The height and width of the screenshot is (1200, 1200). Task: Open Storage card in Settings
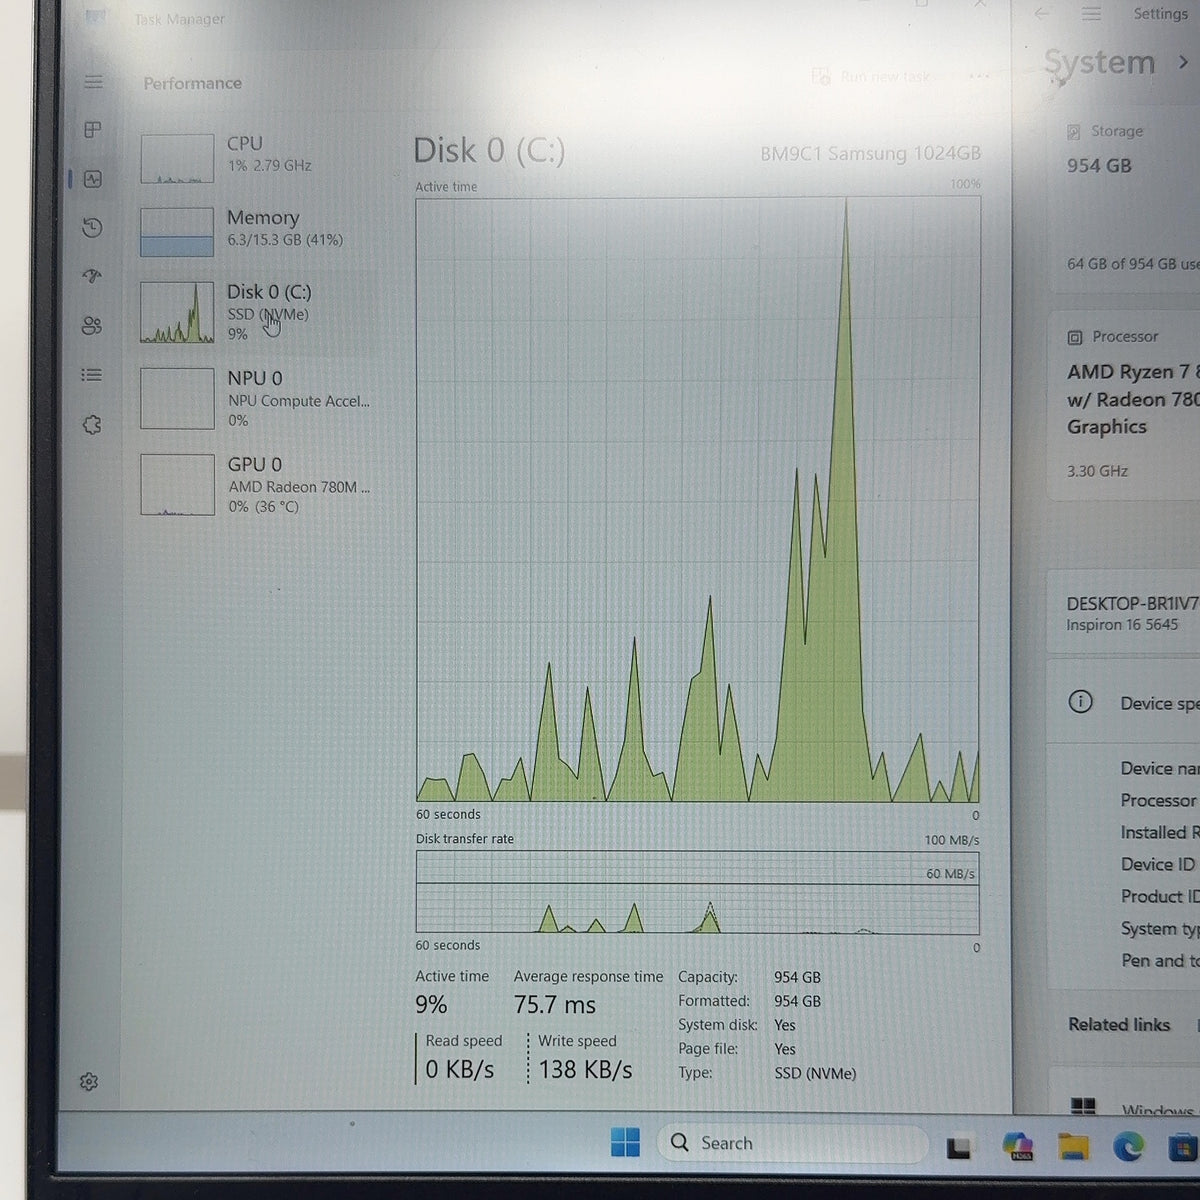click(1124, 200)
